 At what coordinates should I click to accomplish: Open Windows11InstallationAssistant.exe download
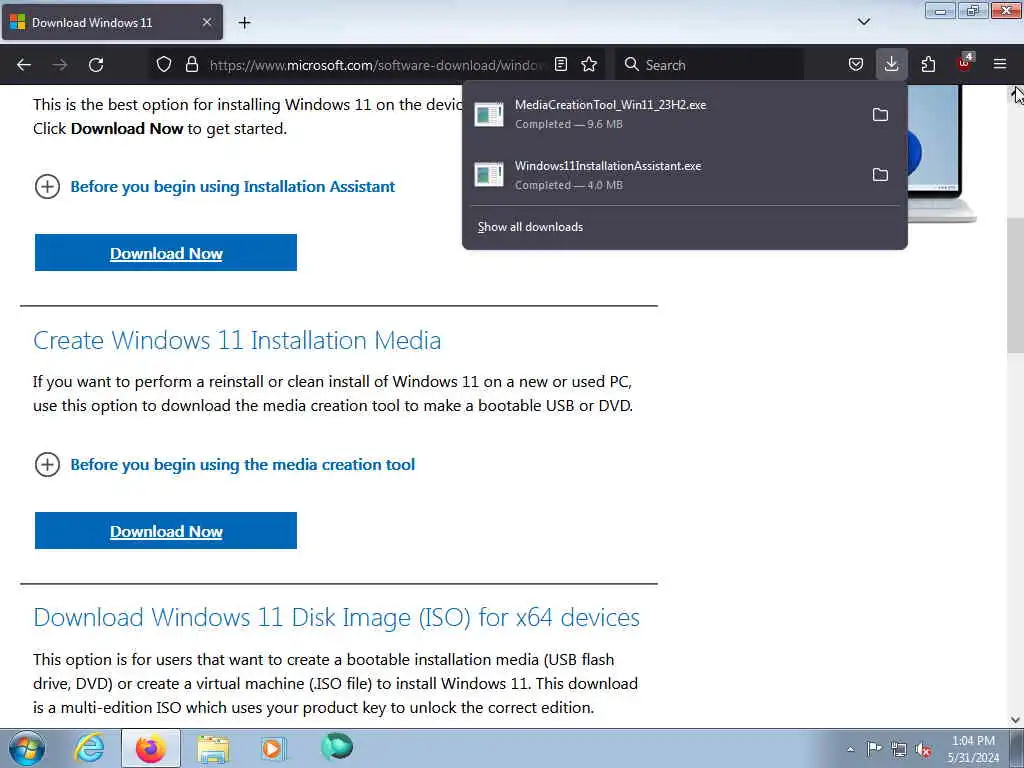pos(666,174)
